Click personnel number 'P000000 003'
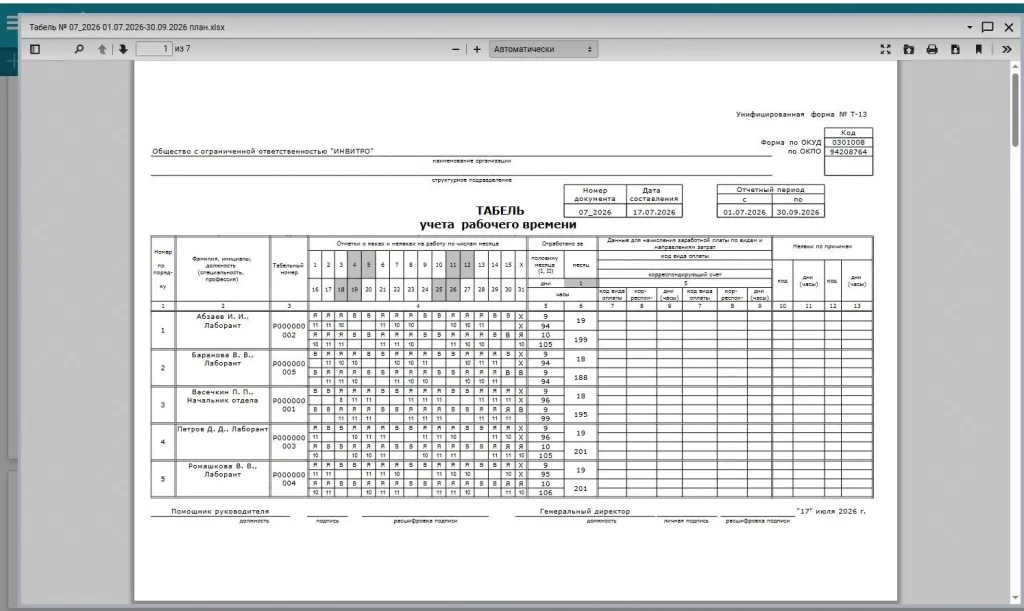The image size is (1024, 611). point(289,442)
